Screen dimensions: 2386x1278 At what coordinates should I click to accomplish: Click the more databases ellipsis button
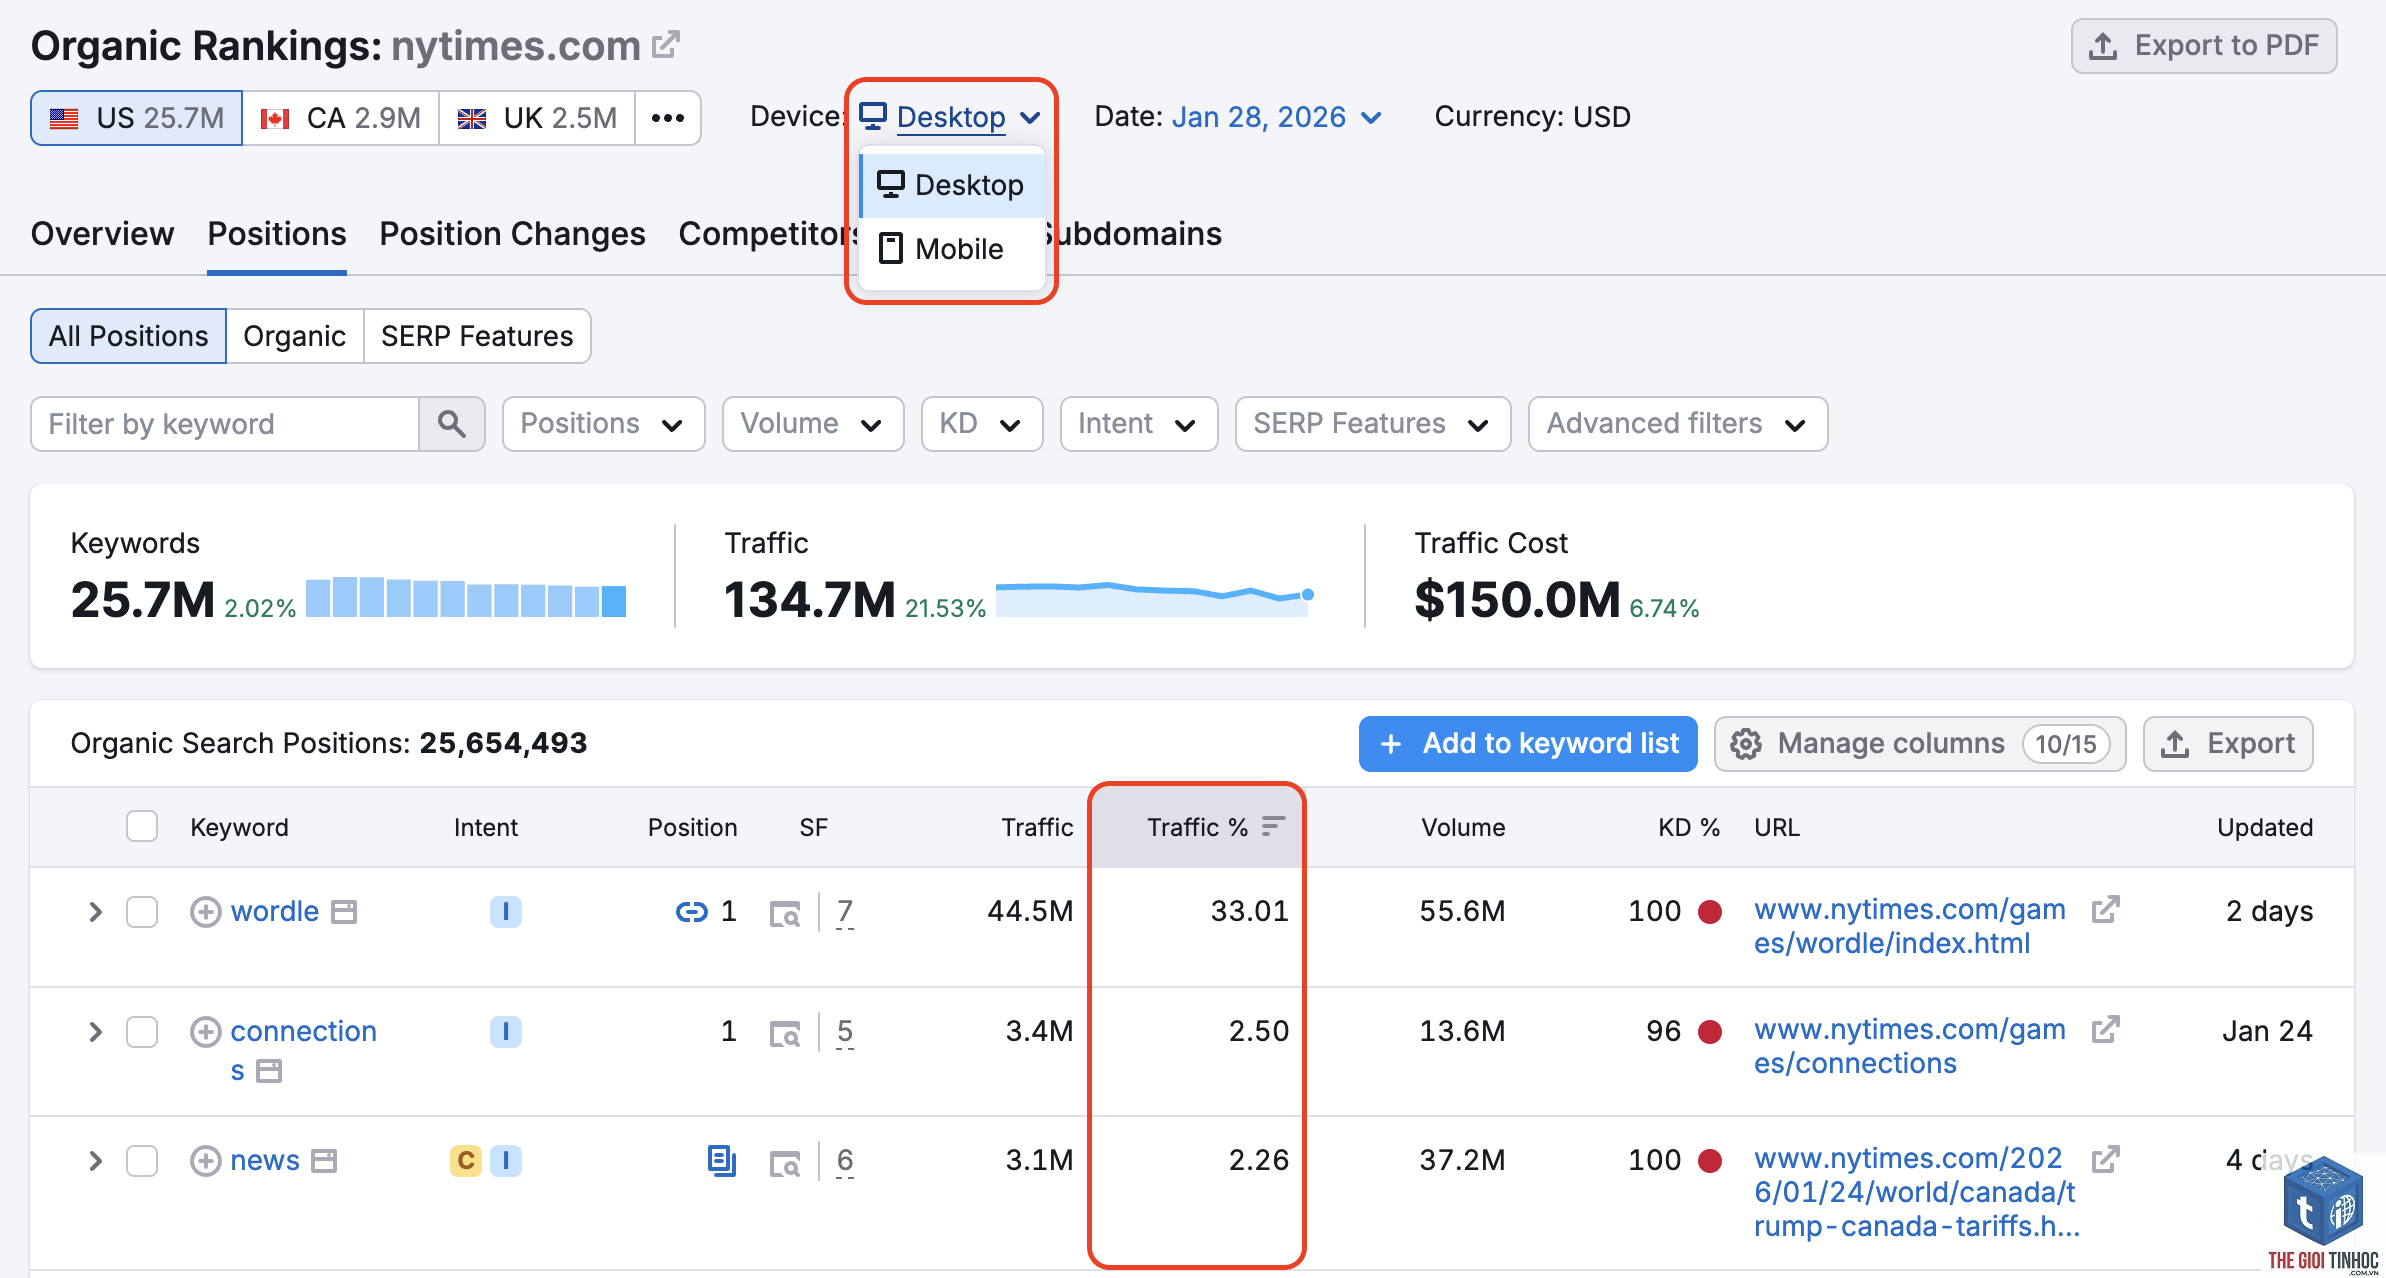(x=668, y=118)
